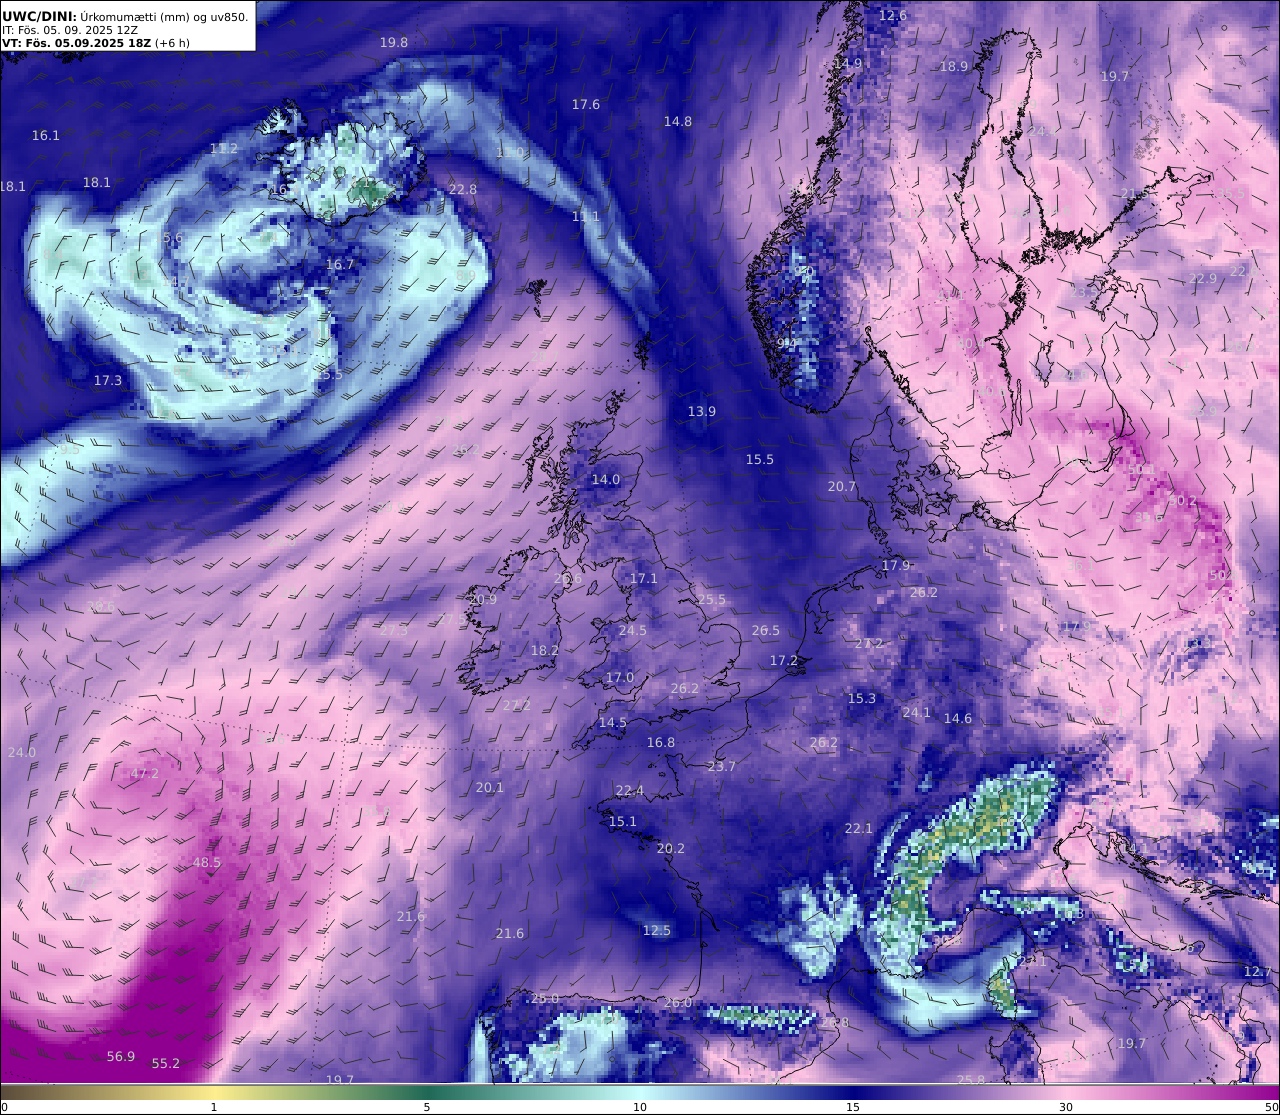Screen dimensions: 1280x1115
Task: Select the 17.3 value label
Action: [108, 381]
